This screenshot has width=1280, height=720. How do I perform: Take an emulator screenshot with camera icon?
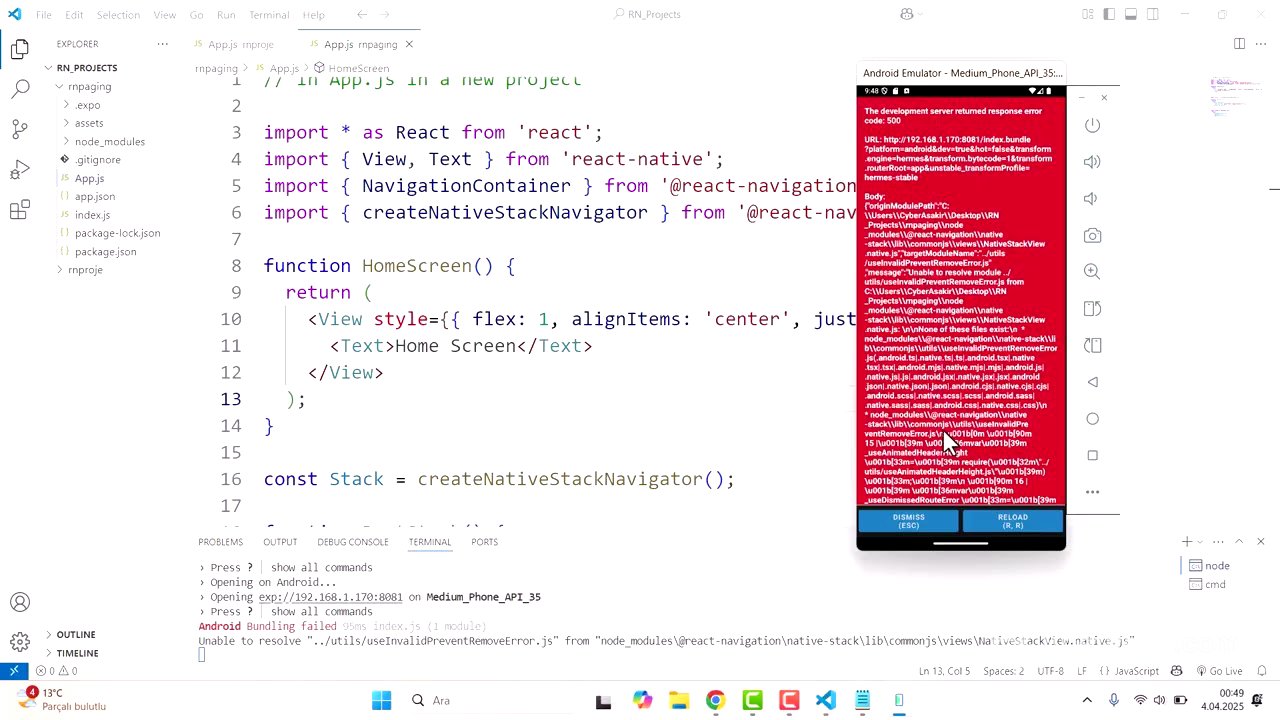tap(1092, 236)
